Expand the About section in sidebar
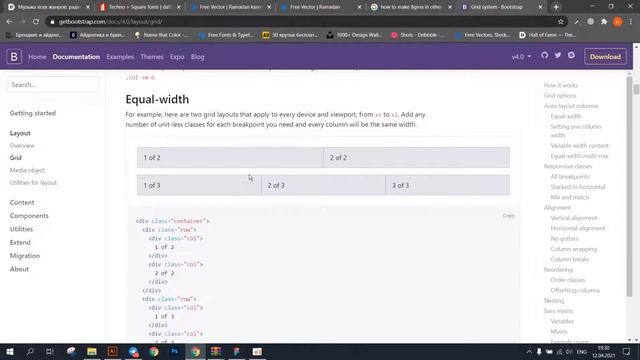This screenshot has width=640, height=360. pyautogui.click(x=19, y=269)
